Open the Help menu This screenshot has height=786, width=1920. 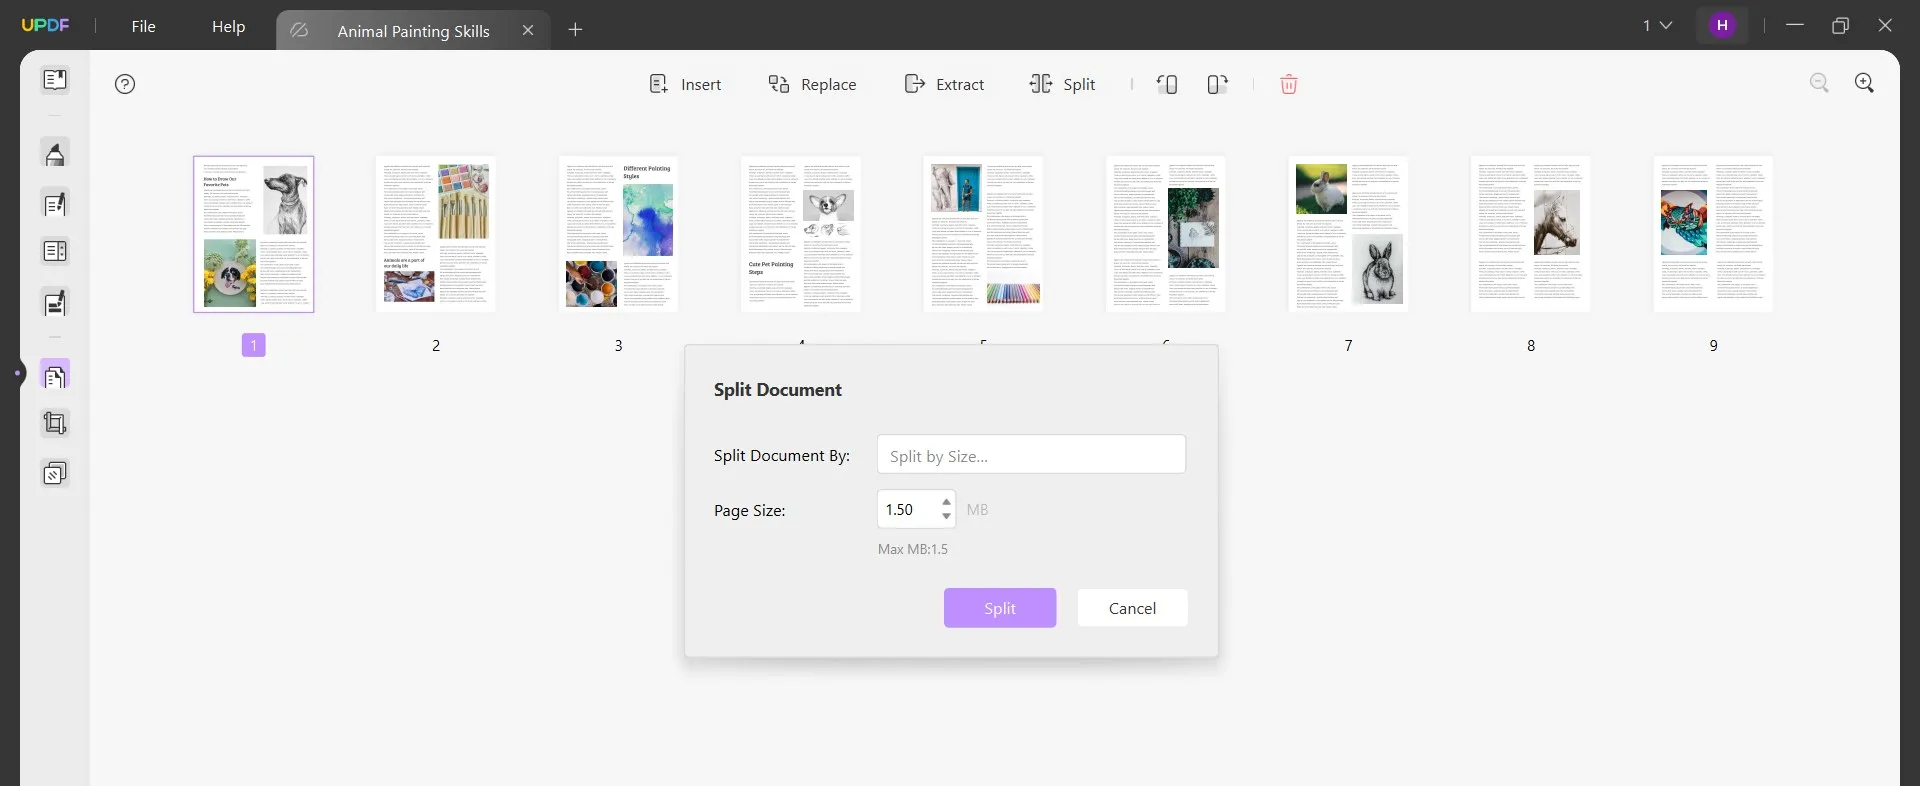[228, 26]
